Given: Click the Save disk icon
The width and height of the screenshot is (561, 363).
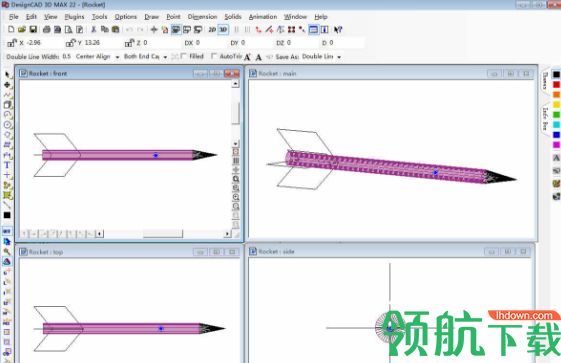Looking at the screenshot, I should tap(33, 30).
